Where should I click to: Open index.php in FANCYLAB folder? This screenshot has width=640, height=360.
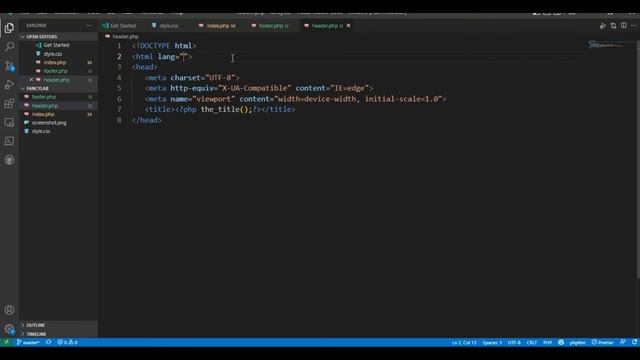tap(43, 114)
